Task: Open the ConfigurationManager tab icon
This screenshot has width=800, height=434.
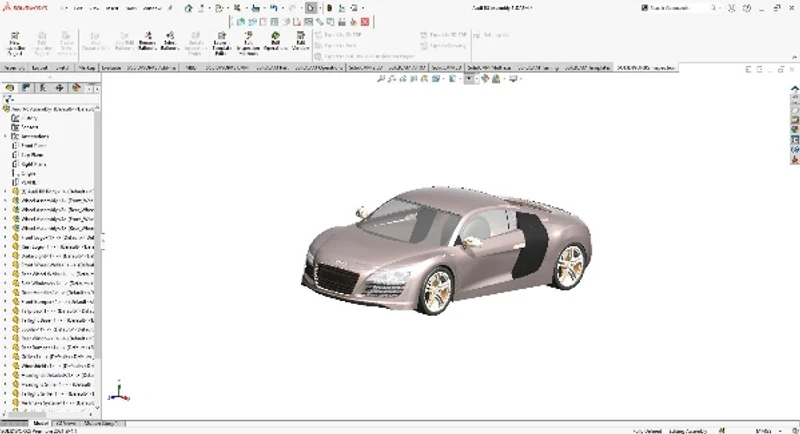Action: click(x=43, y=88)
